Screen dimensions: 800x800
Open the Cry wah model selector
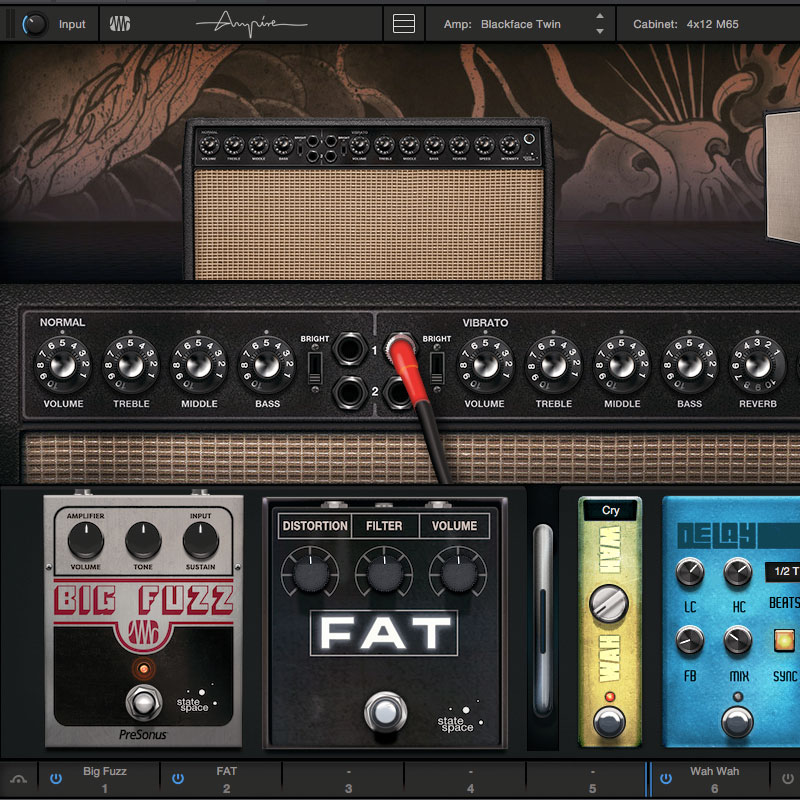click(x=610, y=510)
